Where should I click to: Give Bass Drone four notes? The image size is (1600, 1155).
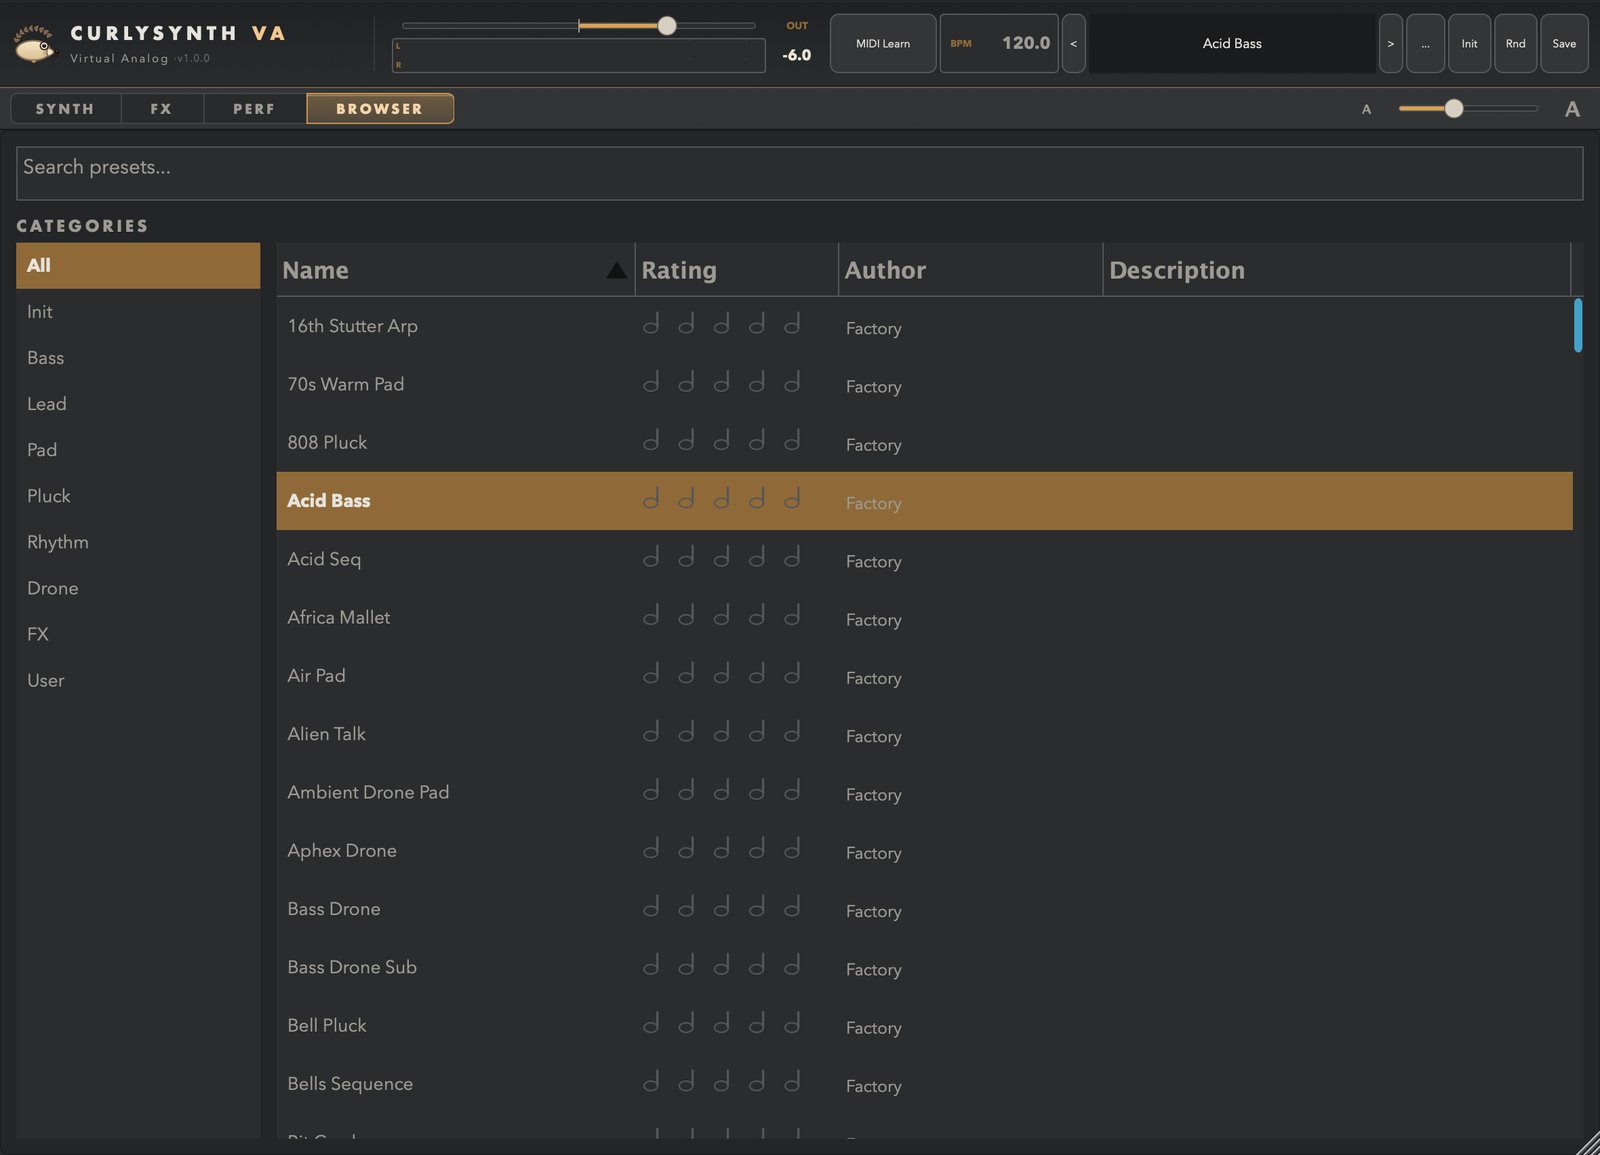tap(757, 906)
